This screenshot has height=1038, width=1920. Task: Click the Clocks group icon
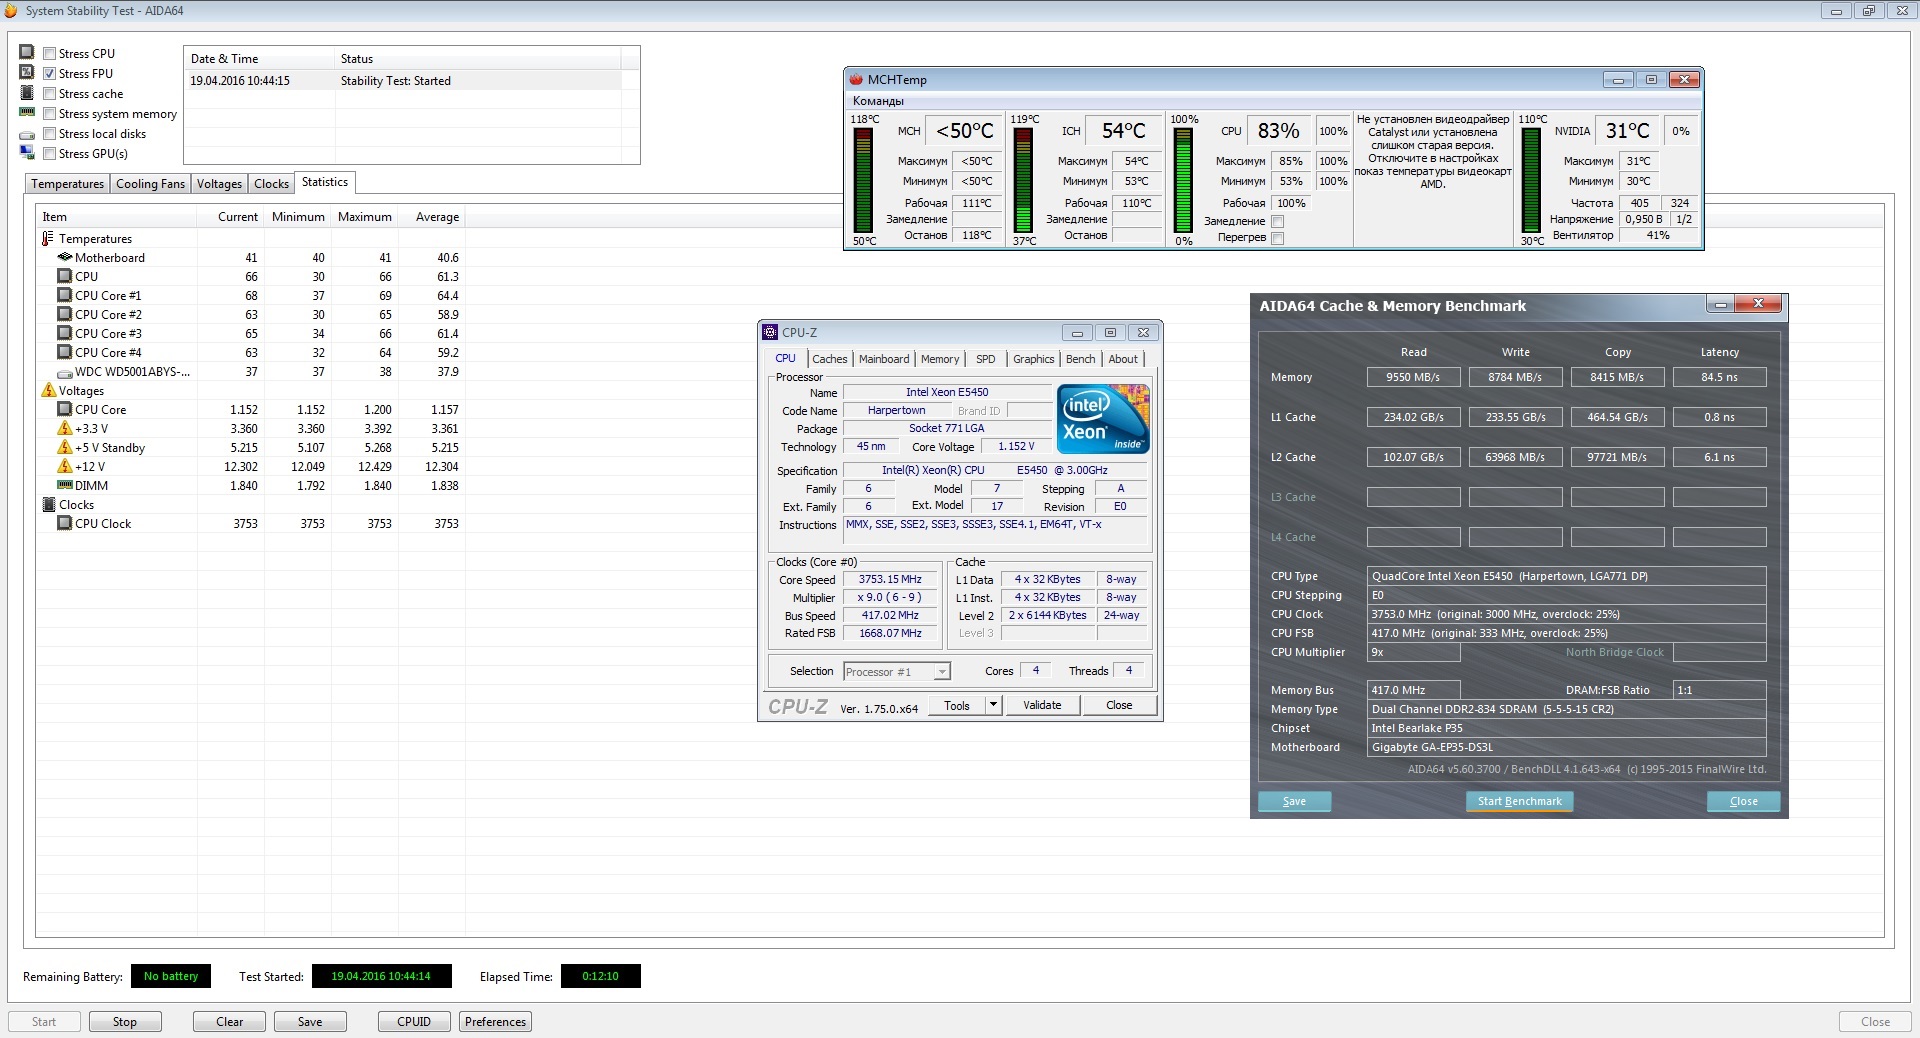(x=48, y=504)
